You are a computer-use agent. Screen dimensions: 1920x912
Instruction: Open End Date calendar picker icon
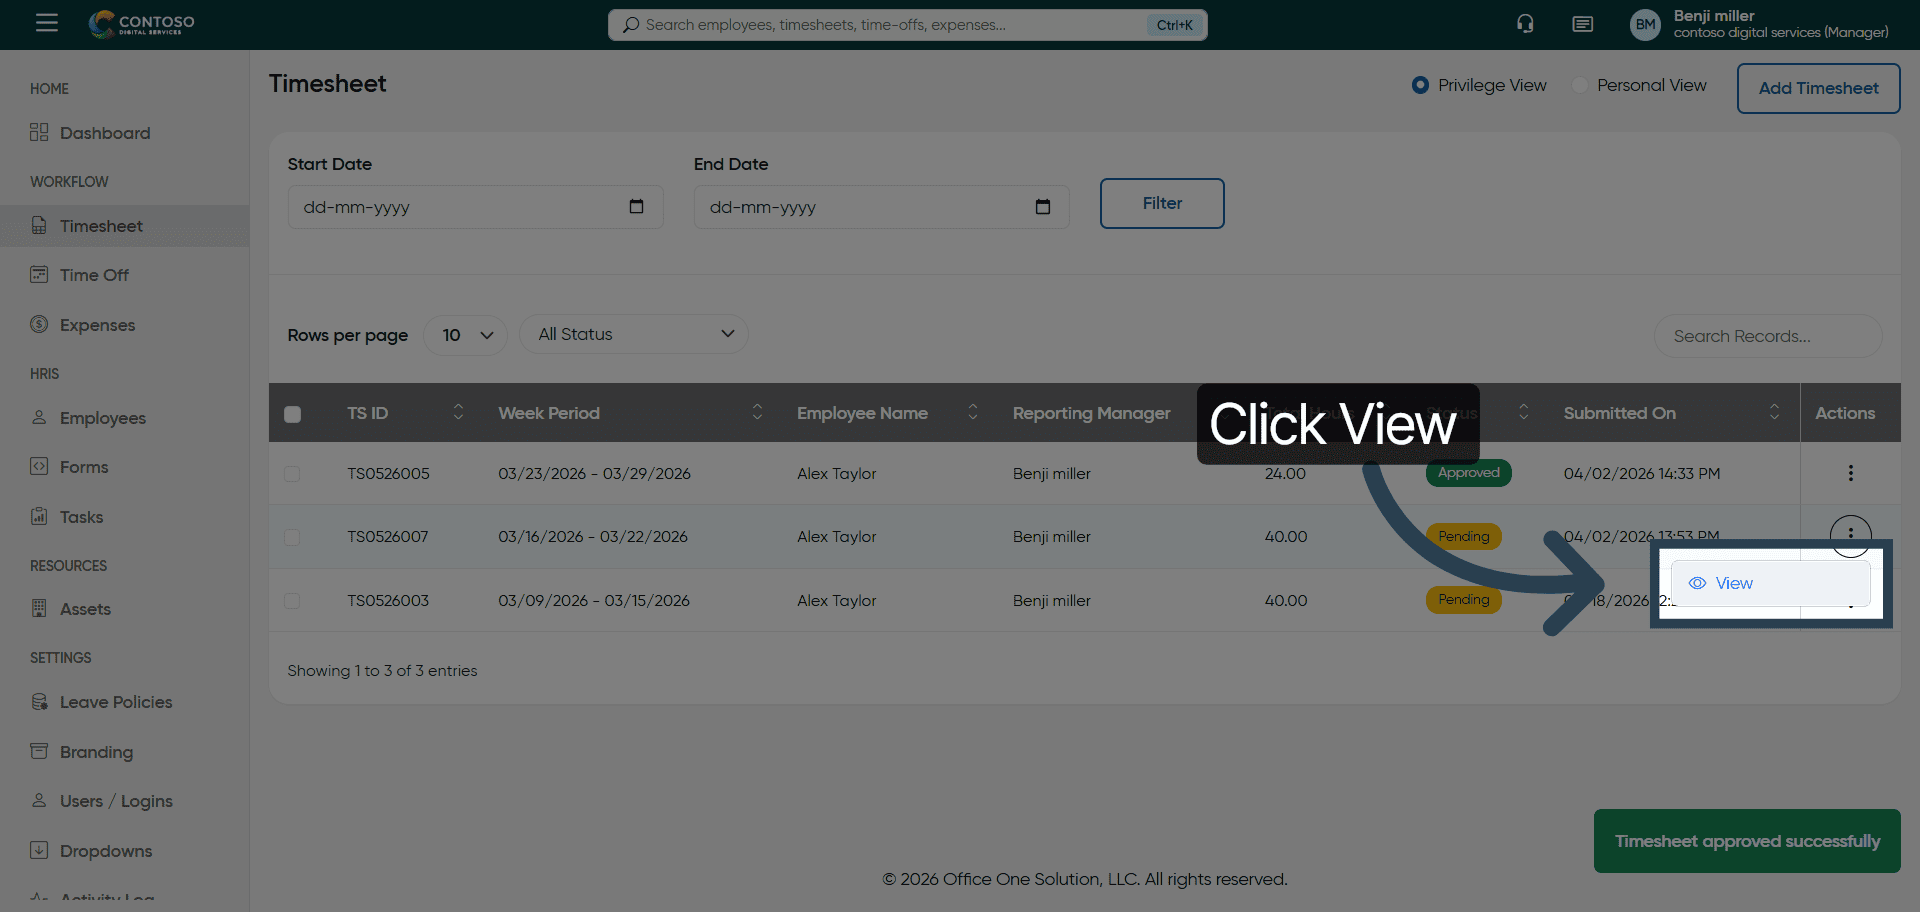click(x=1042, y=207)
